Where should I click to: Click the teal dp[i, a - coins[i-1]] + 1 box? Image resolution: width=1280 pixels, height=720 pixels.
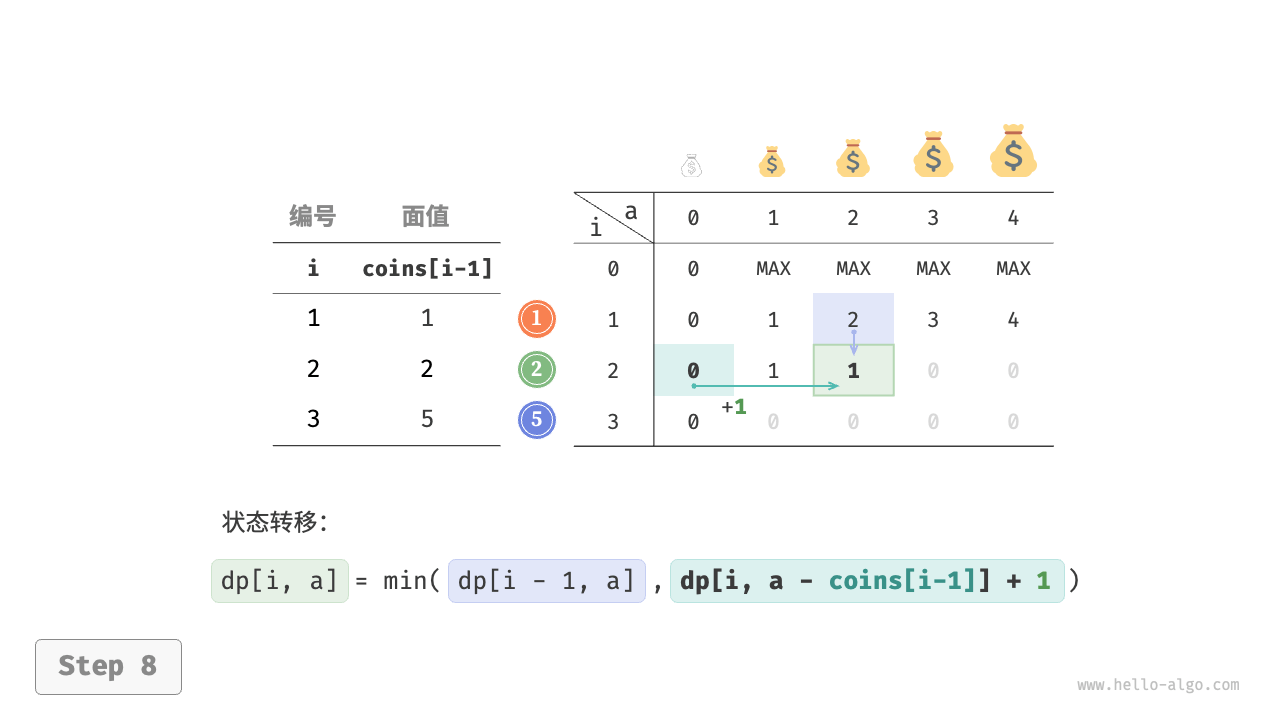(867, 581)
